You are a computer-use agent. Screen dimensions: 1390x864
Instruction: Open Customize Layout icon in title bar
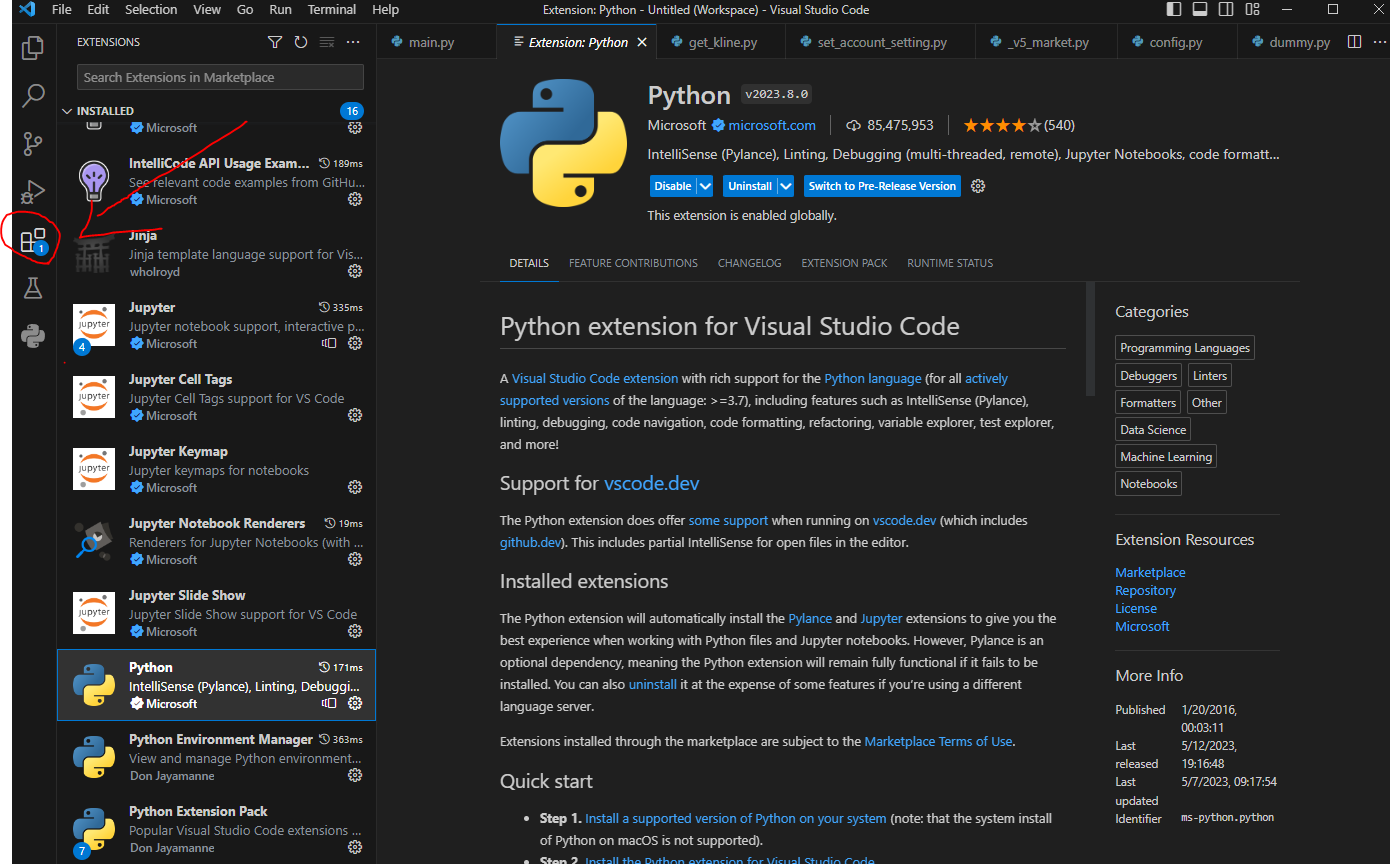pyautogui.click(x=1251, y=10)
